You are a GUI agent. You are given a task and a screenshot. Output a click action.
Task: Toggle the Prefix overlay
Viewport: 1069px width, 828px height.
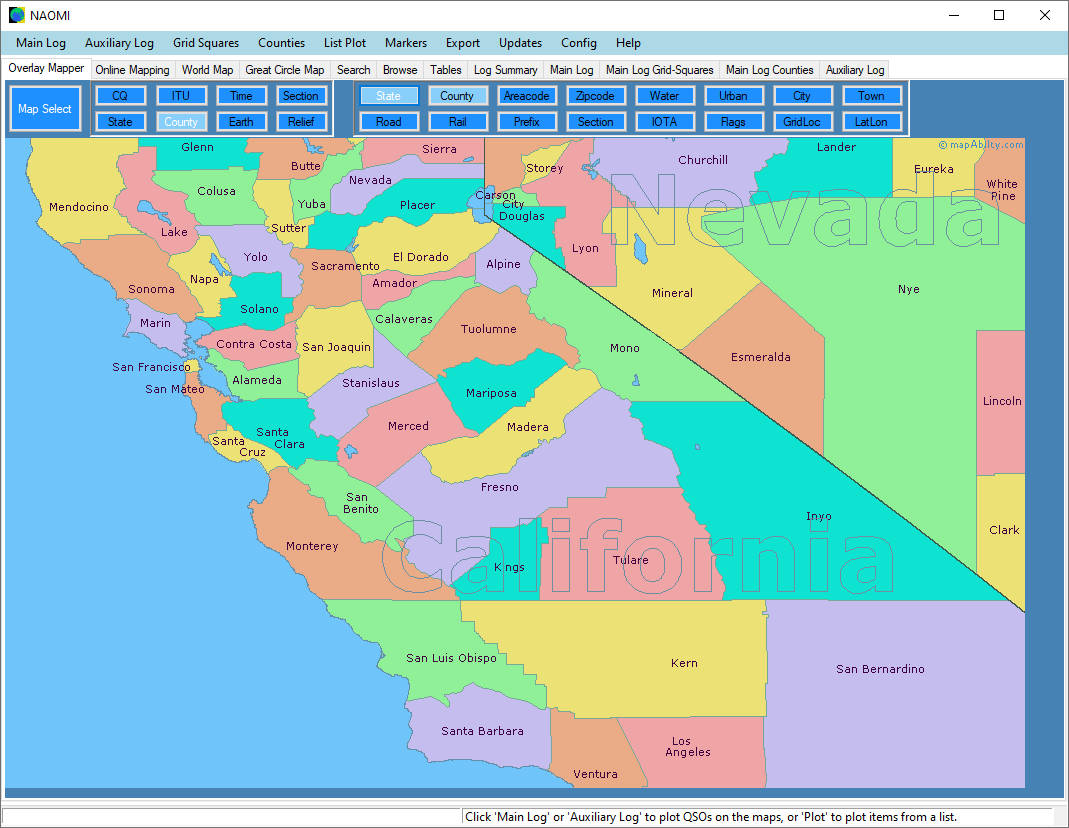click(526, 122)
